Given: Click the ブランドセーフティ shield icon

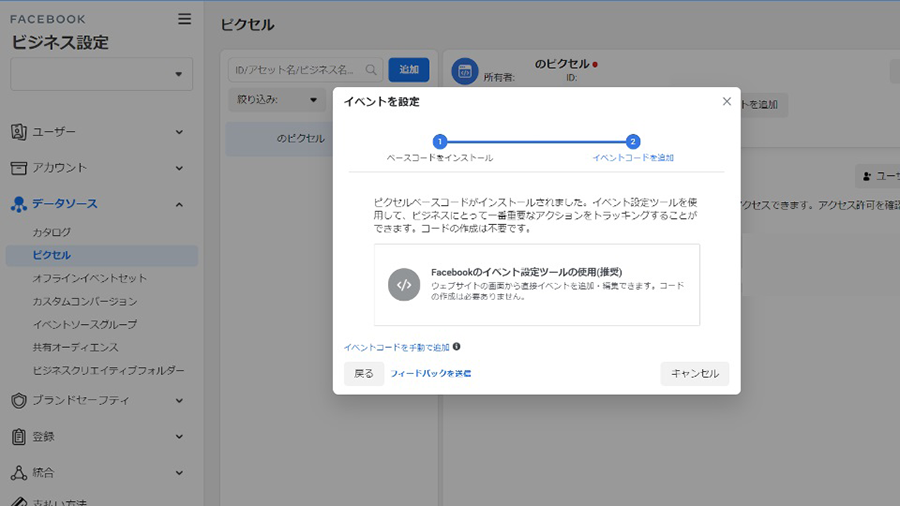Looking at the screenshot, I should pyautogui.click(x=18, y=400).
